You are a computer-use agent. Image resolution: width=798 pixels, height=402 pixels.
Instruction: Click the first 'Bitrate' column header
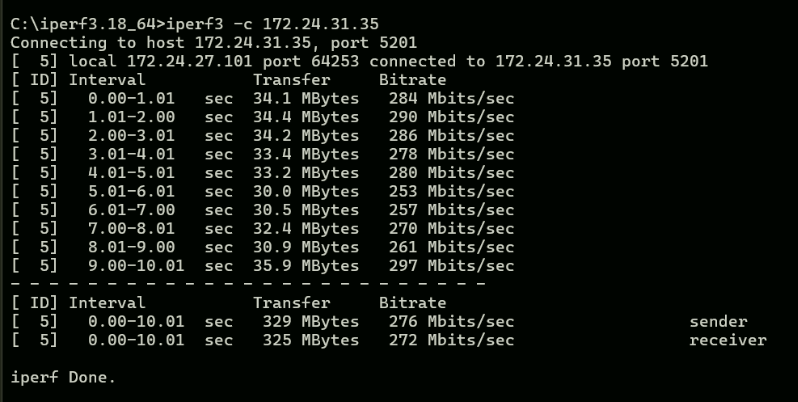(412, 80)
